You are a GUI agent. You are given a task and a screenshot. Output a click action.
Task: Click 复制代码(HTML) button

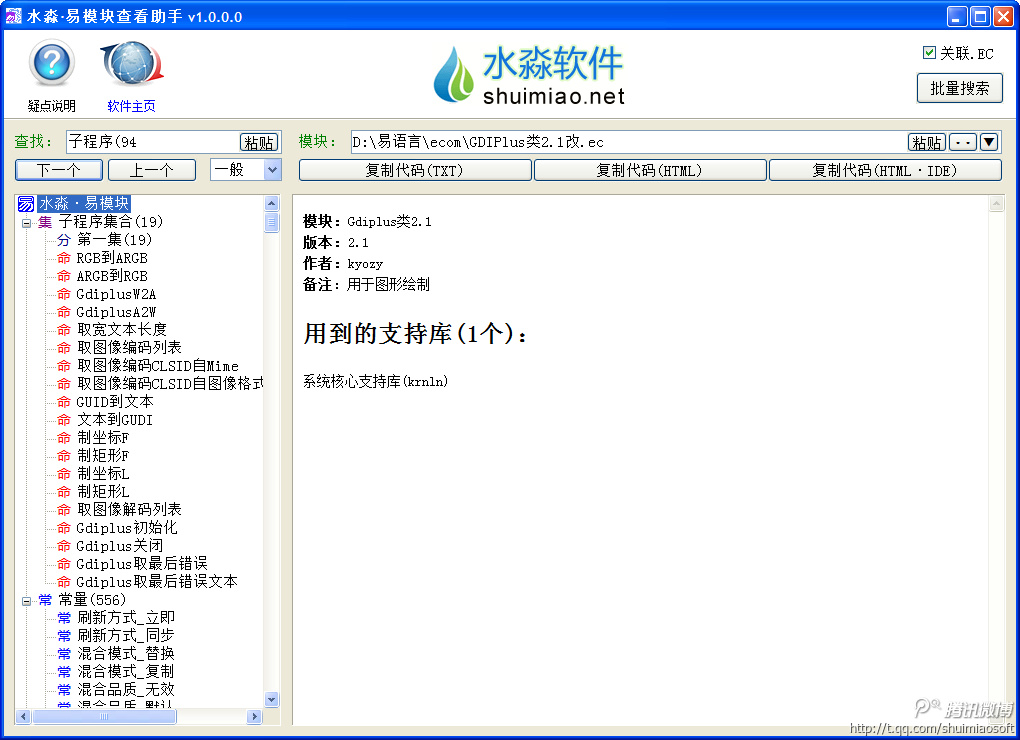click(650, 170)
